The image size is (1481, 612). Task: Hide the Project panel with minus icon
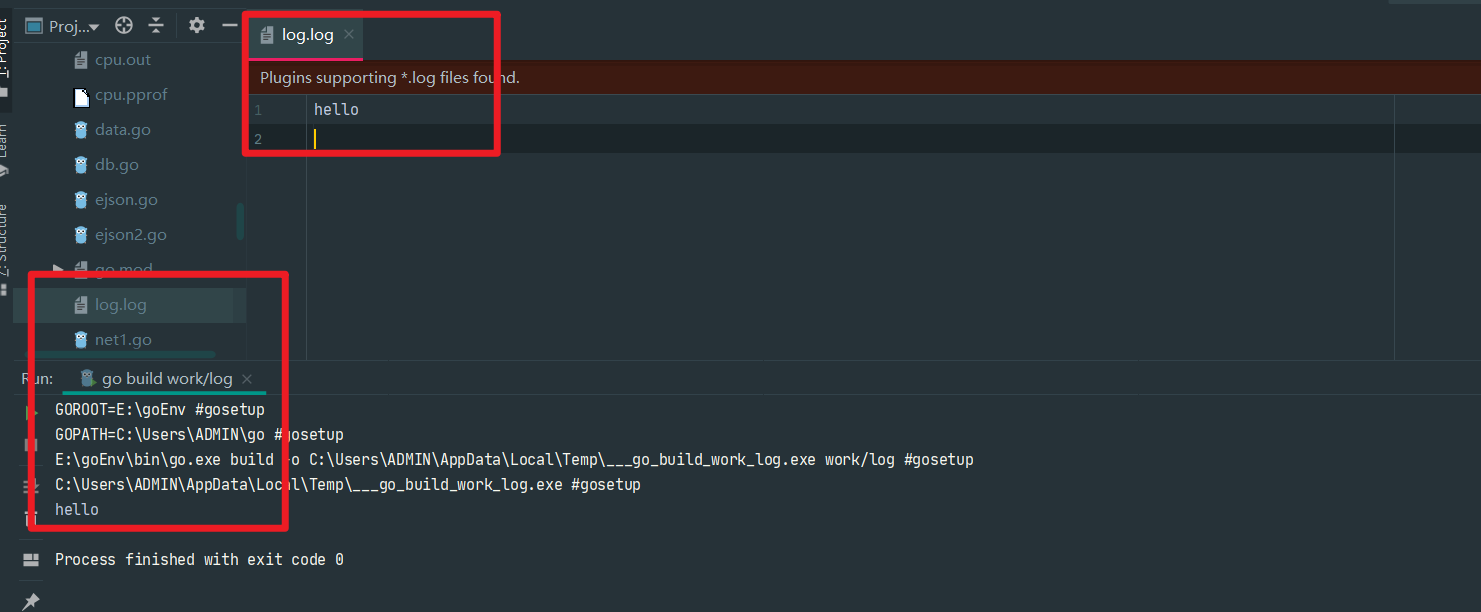coord(229,26)
